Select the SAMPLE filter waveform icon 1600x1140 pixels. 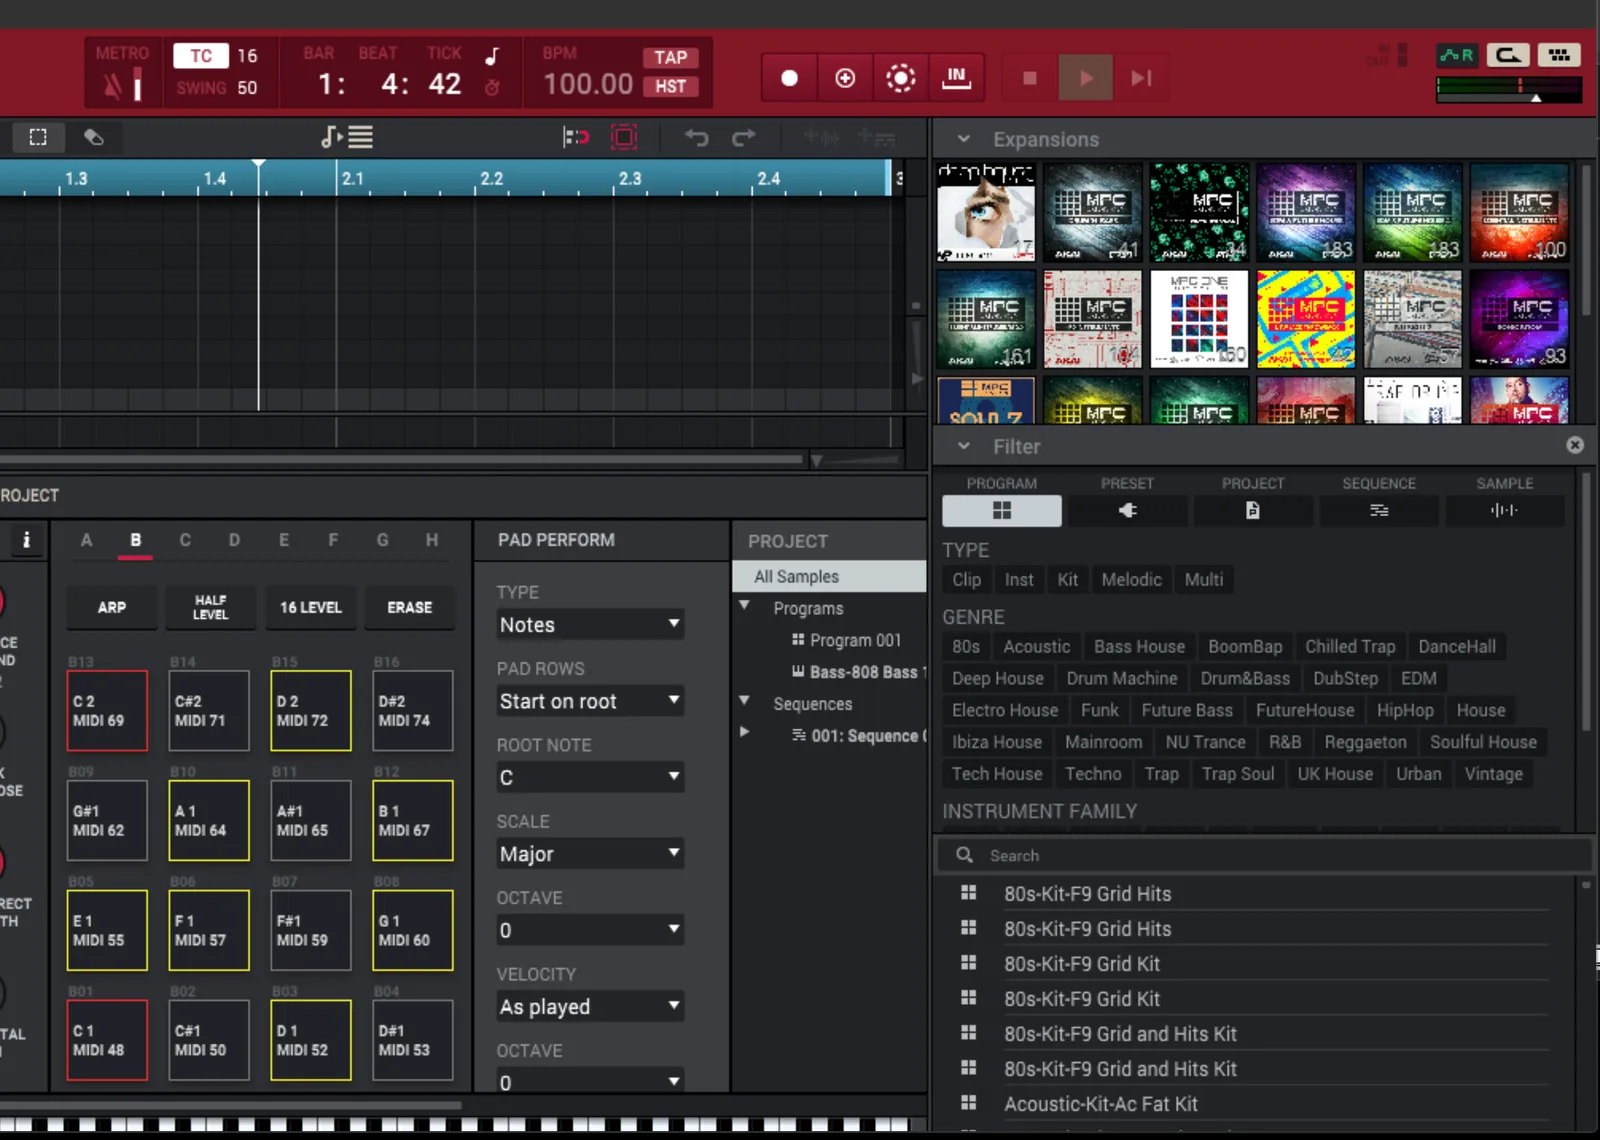(x=1504, y=510)
